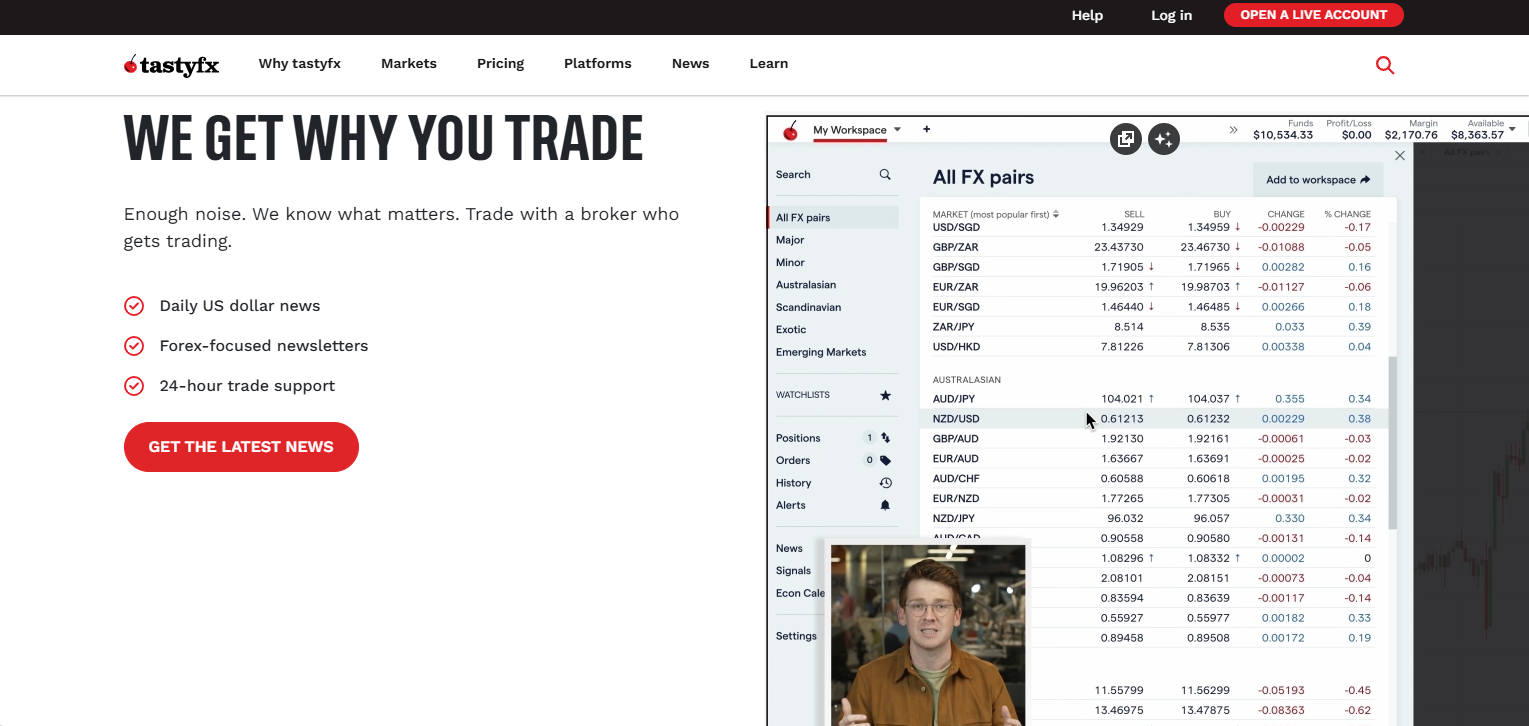Select the EUR/SGD row
Screen dimensions: 1529x726
coord(1152,307)
